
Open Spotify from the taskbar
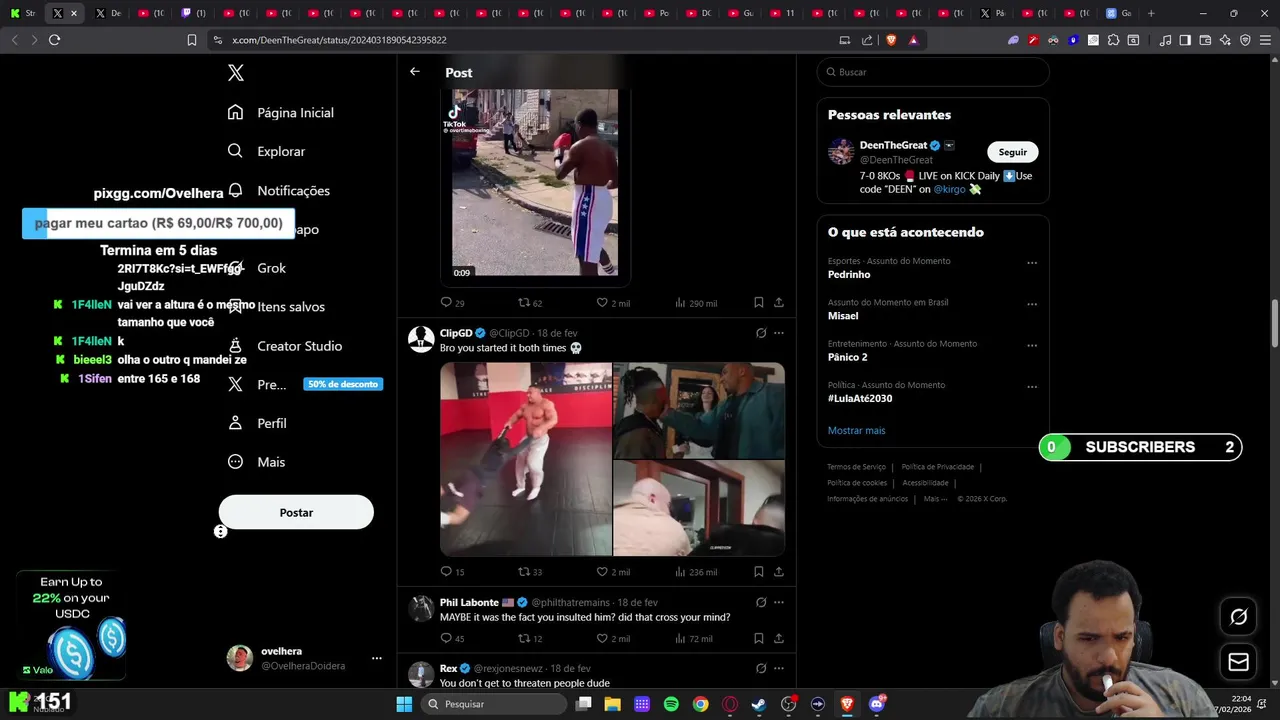[671, 704]
